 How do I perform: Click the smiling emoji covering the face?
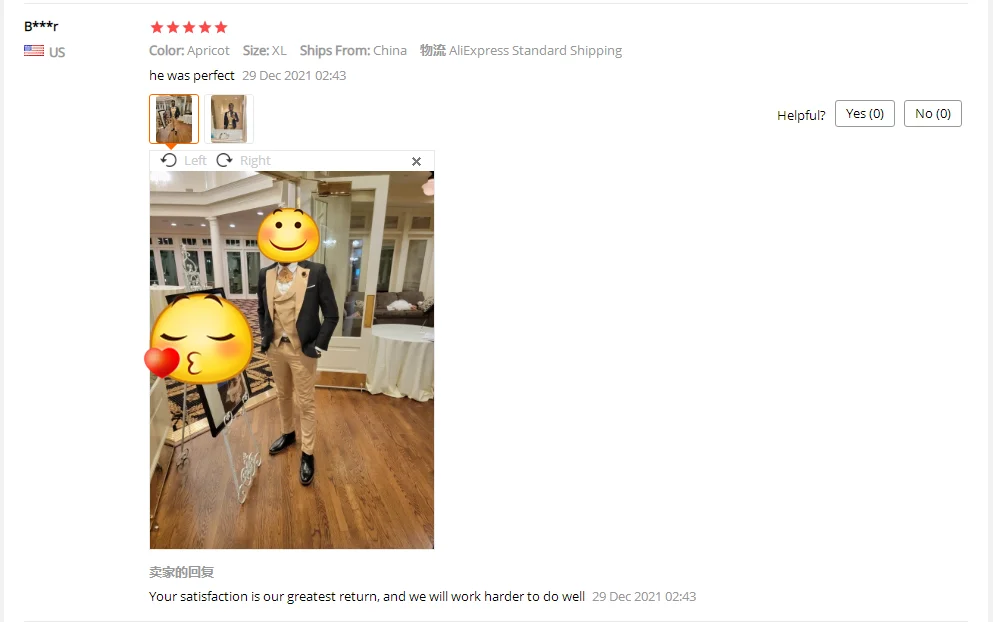point(288,236)
